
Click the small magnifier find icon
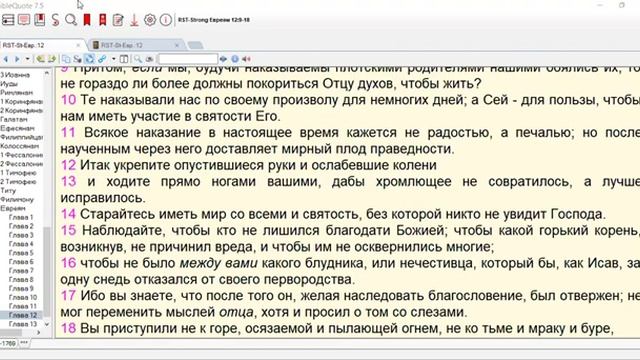(x=138, y=59)
